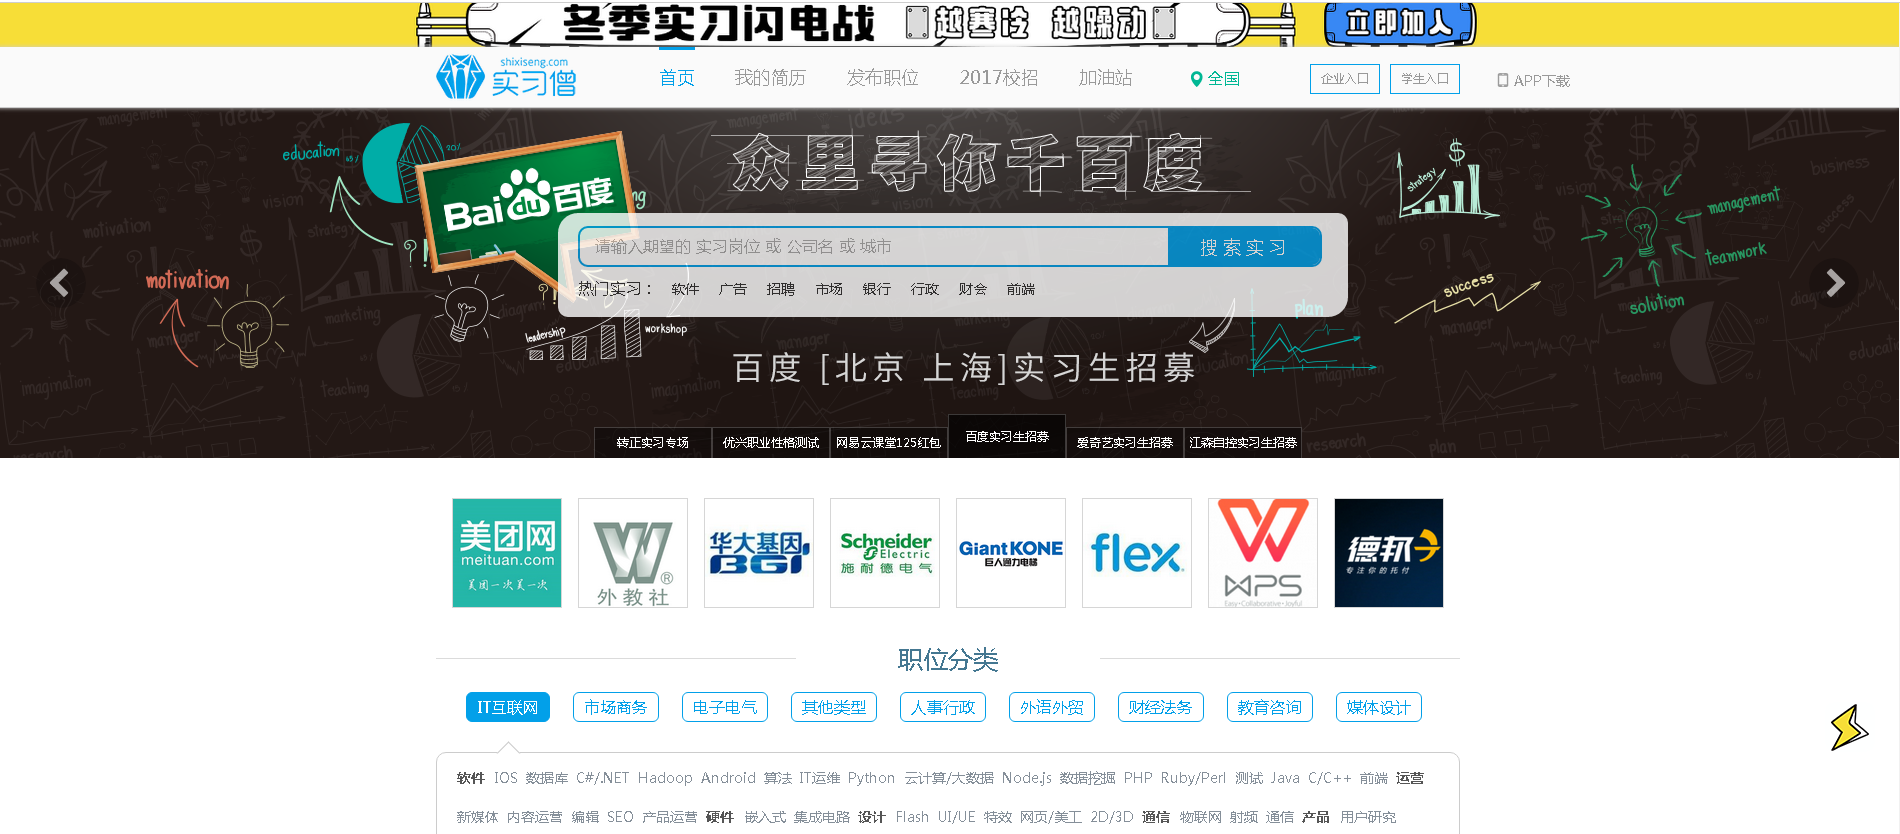
Task: Open the Schneider Electric company logo
Action: coord(885,553)
